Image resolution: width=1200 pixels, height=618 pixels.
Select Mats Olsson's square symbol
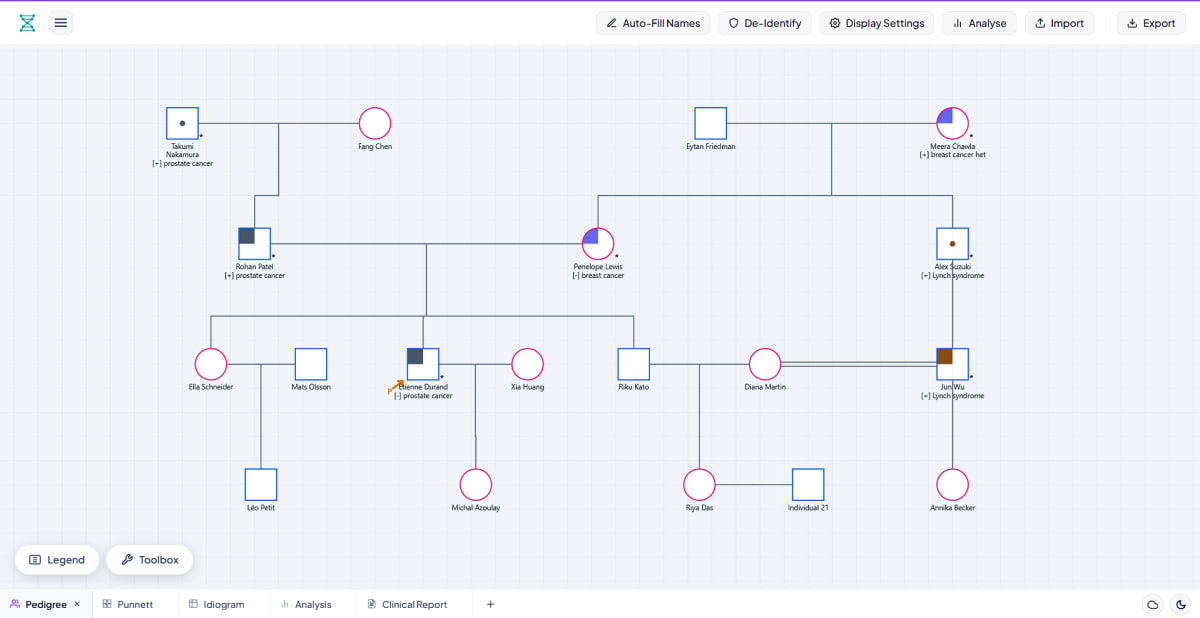click(x=311, y=364)
